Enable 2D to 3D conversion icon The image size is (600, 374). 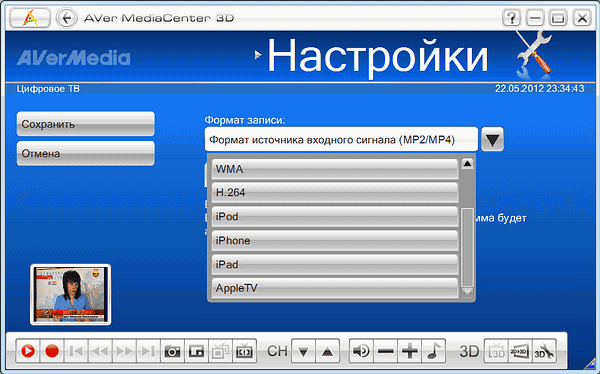coord(520,351)
